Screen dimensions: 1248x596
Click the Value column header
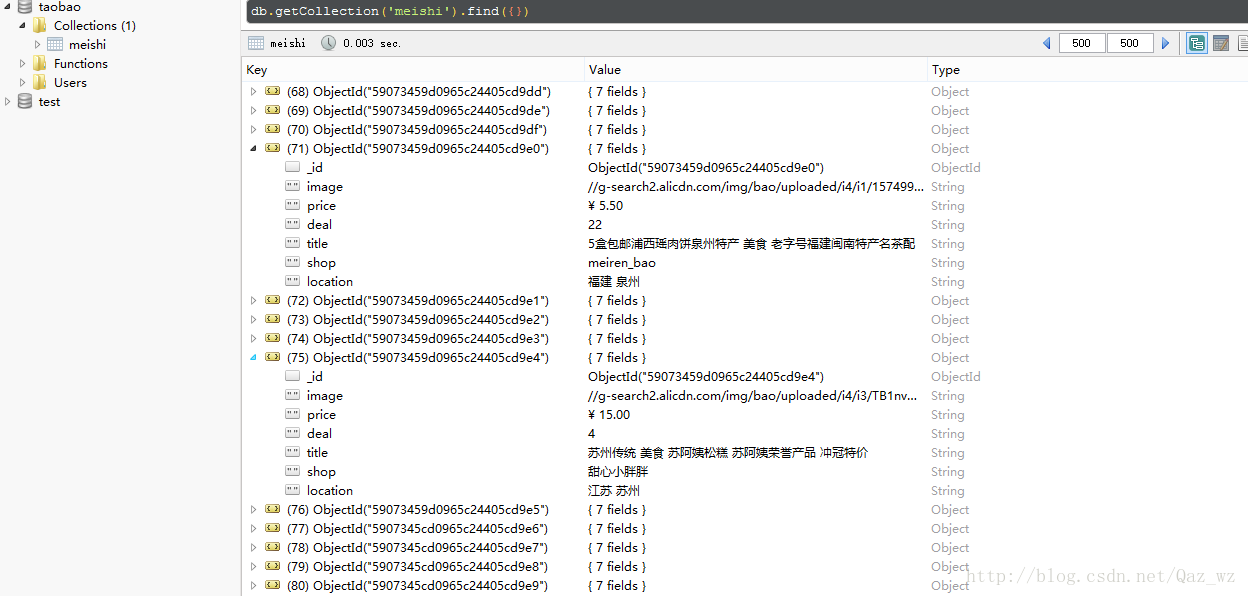point(756,69)
